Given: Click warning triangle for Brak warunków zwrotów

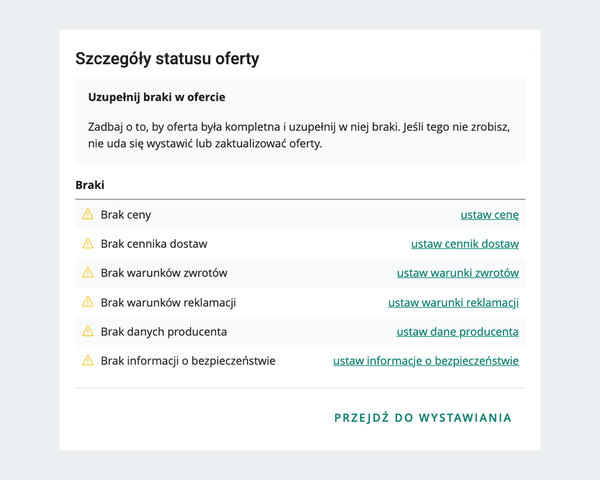Looking at the screenshot, I should [x=87, y=272].
